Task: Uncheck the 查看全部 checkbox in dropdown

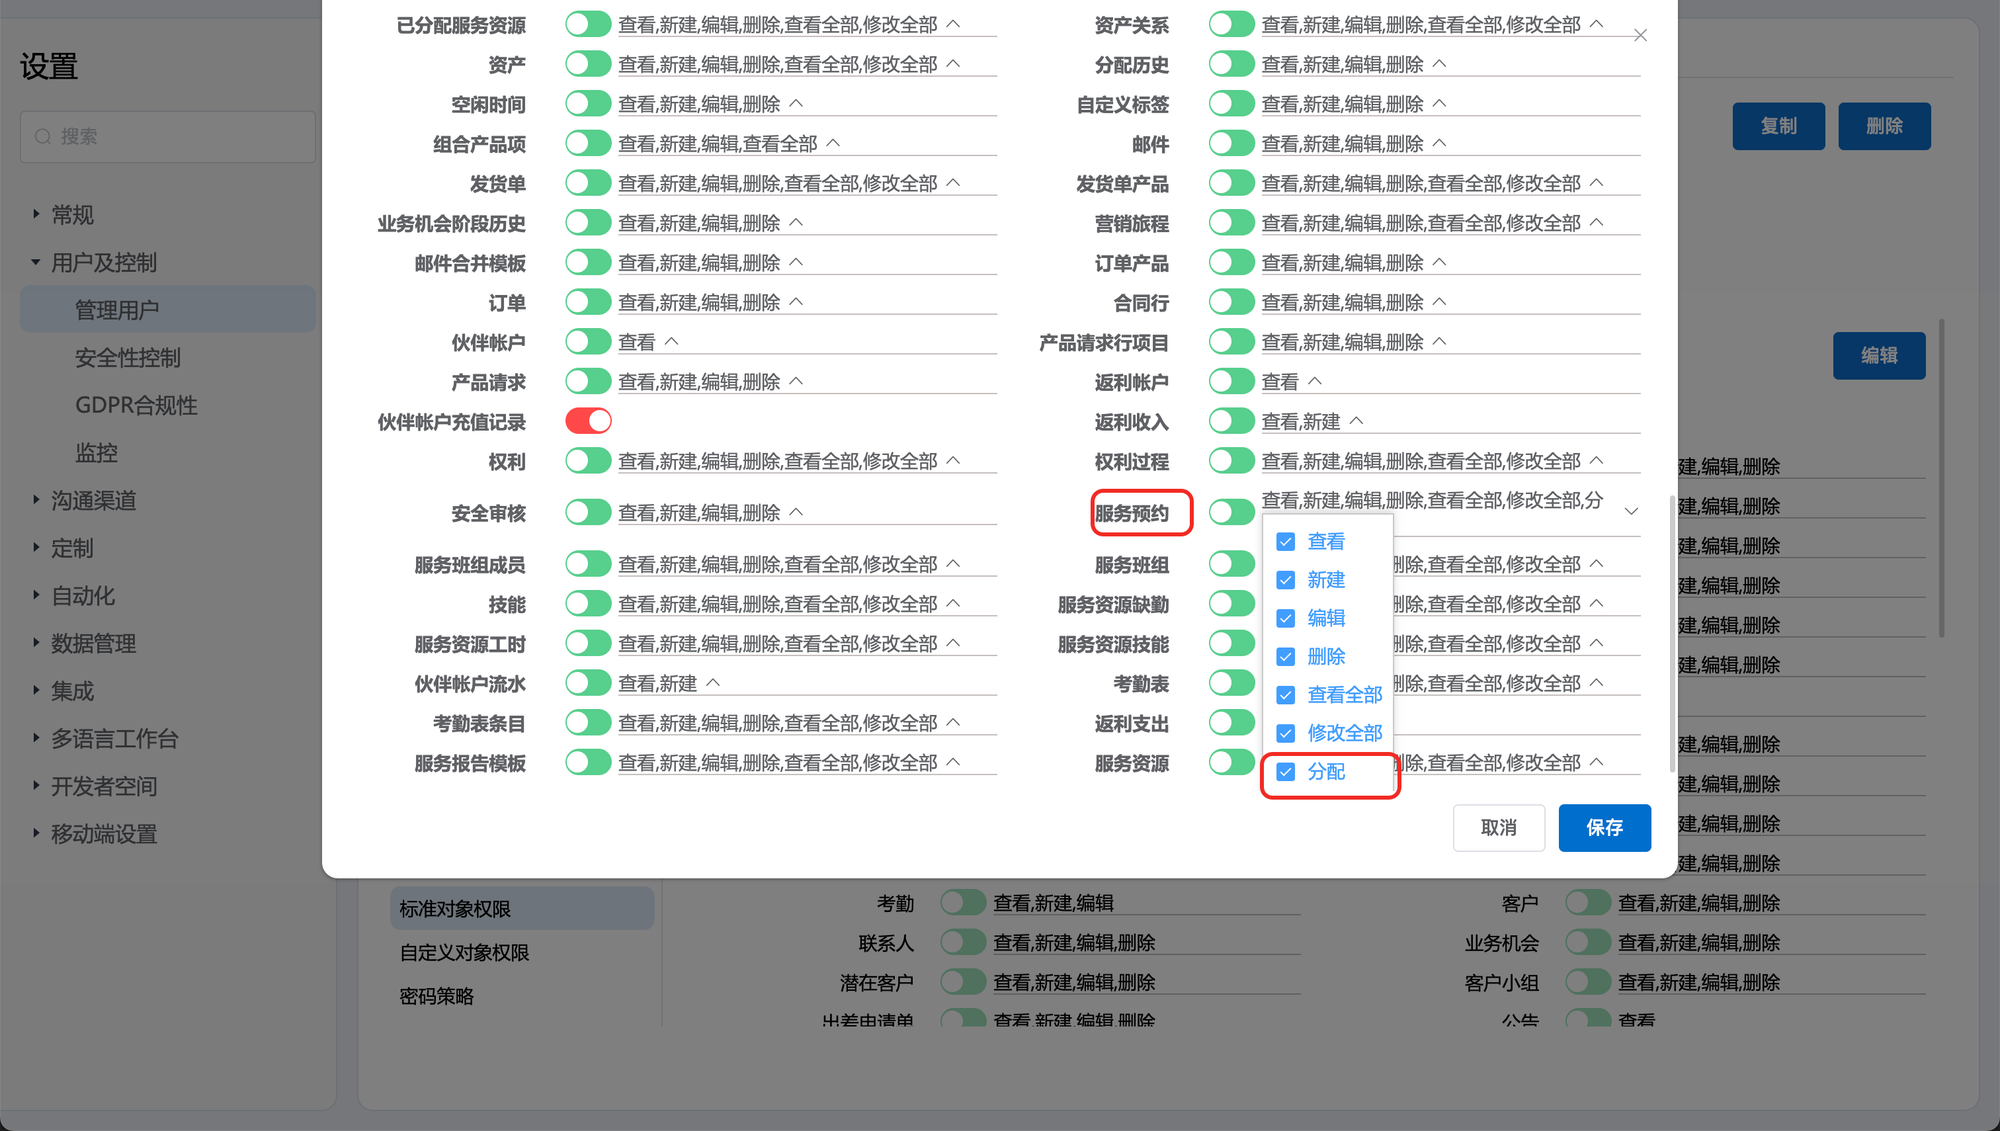Action: point(1286,695)
